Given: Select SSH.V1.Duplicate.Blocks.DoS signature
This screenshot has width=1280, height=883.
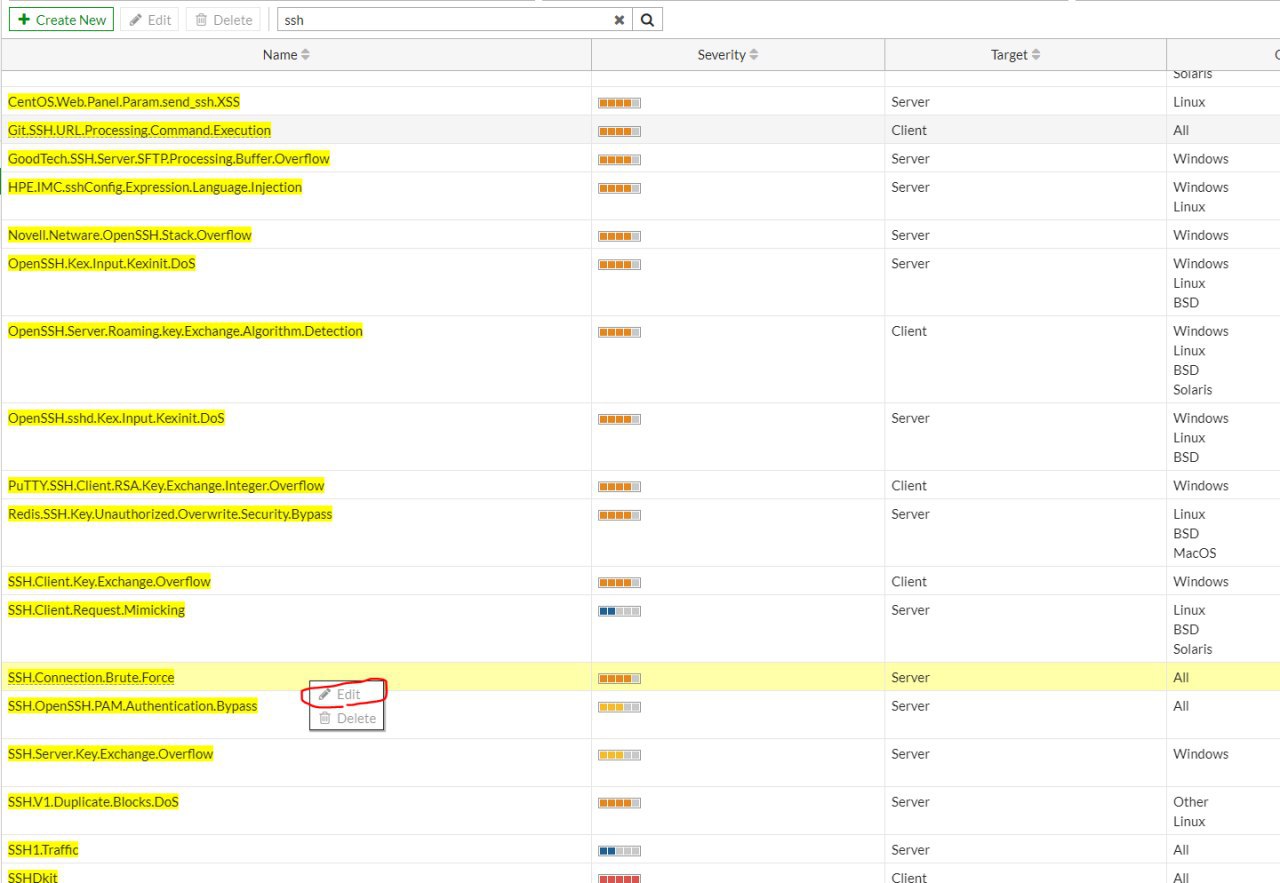Looking at the screenshot, I should [x=93, y=802].
